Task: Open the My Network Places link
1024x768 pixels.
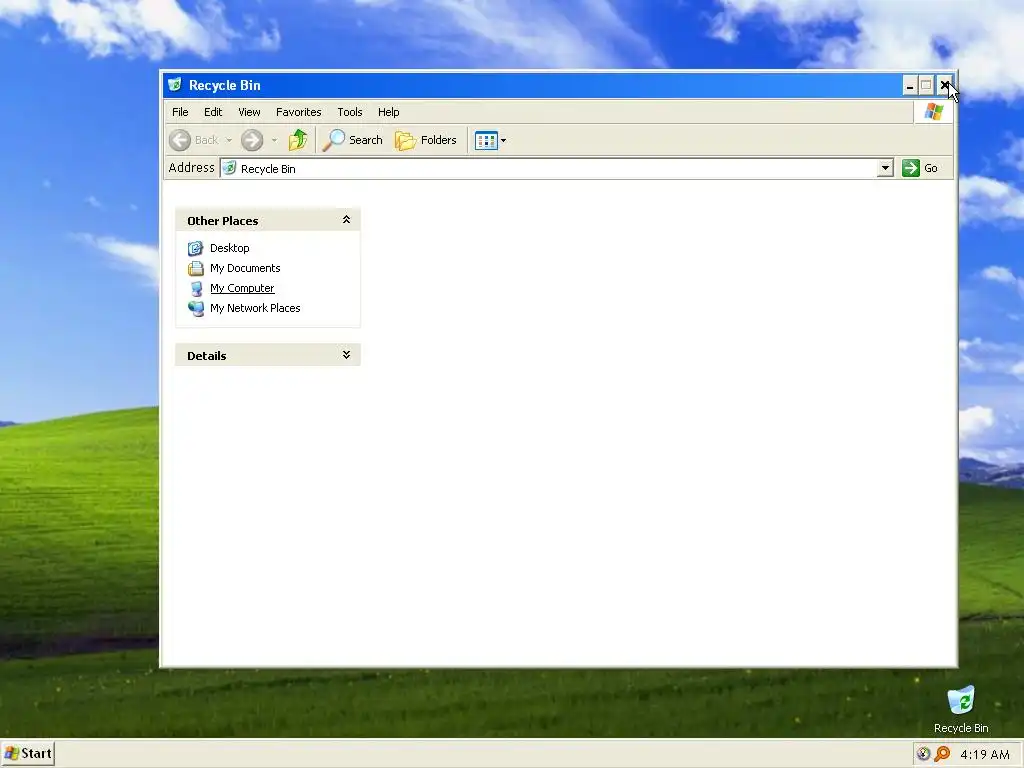Action: click(x=255, y=308)
